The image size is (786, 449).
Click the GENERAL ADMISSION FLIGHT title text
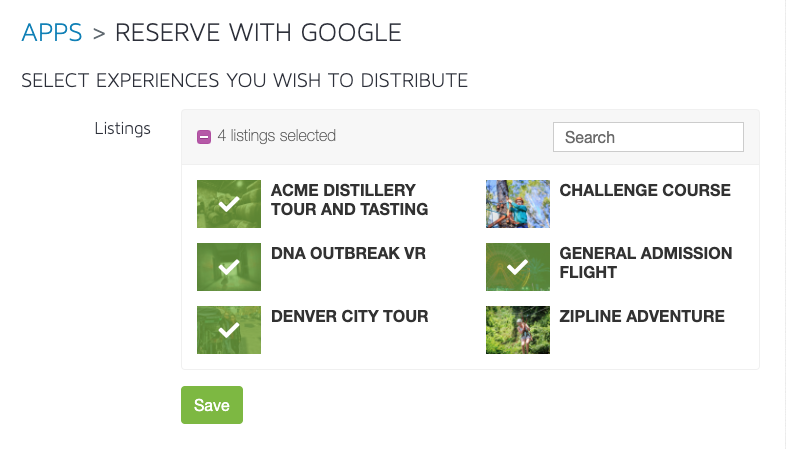tap(646, 263)
